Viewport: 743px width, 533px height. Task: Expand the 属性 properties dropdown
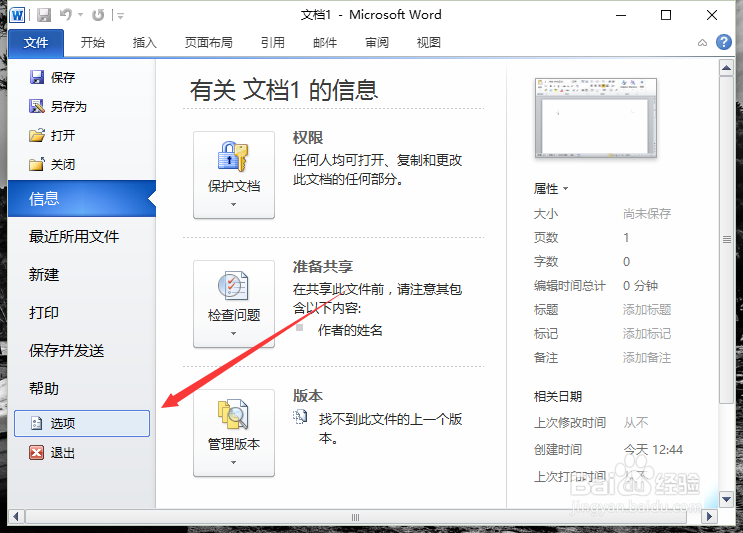click(x=551, y=189)
